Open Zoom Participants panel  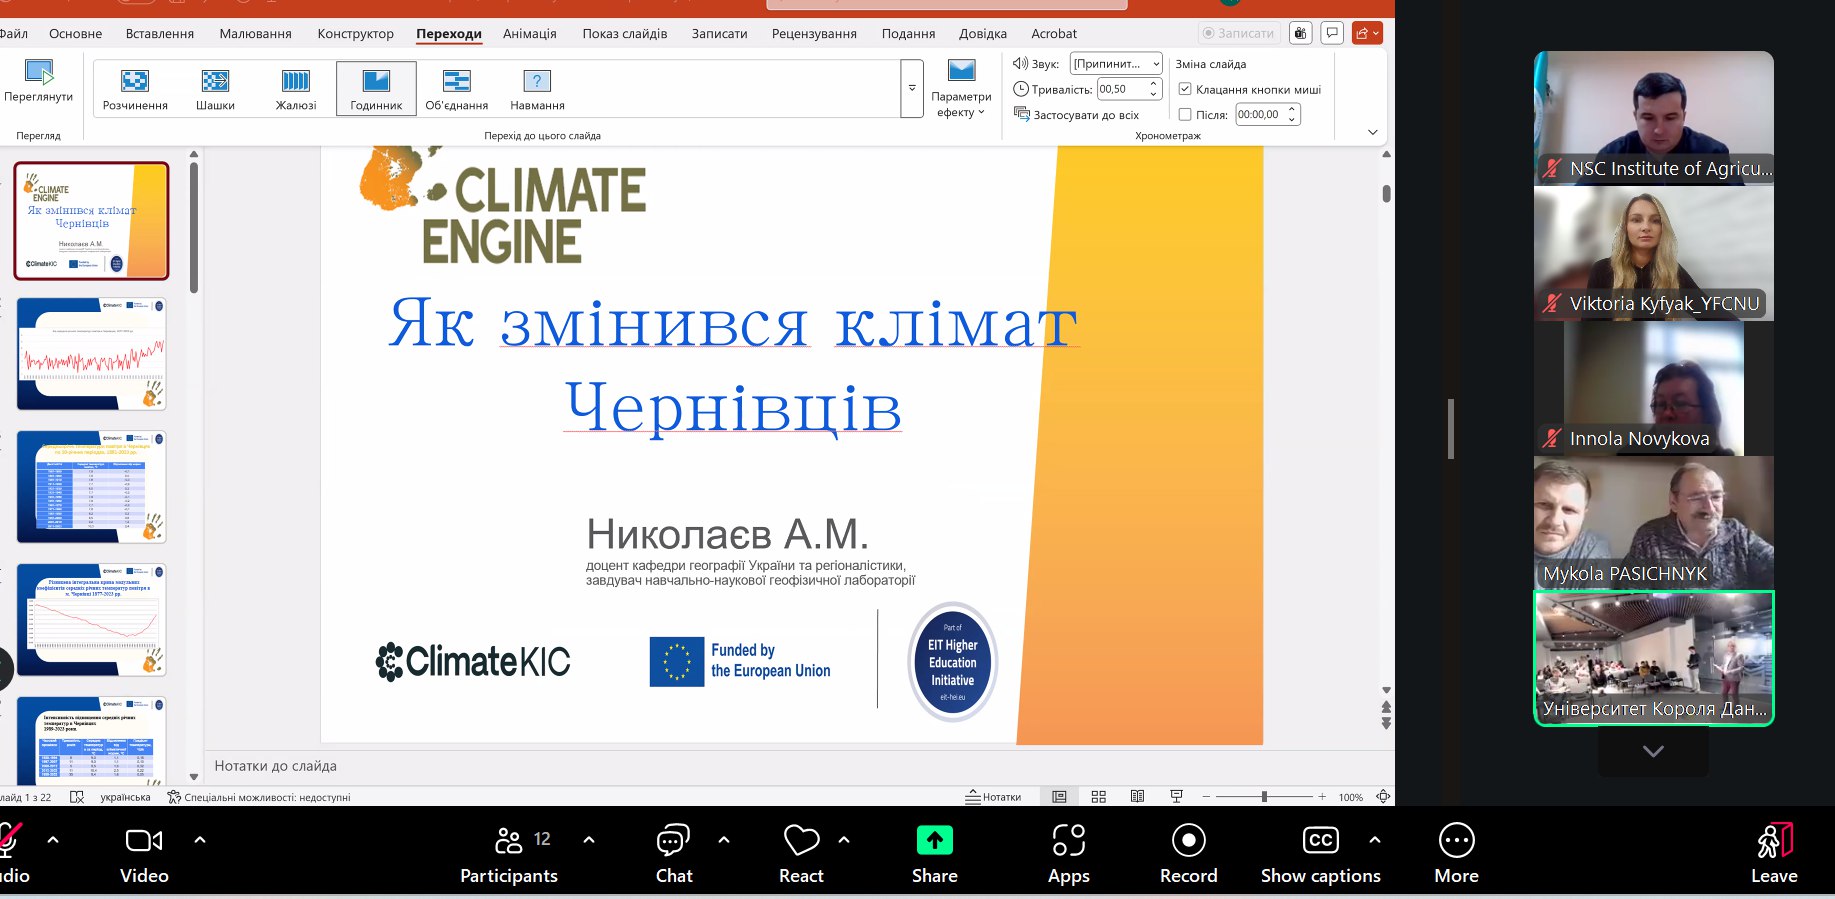[509, 855]
